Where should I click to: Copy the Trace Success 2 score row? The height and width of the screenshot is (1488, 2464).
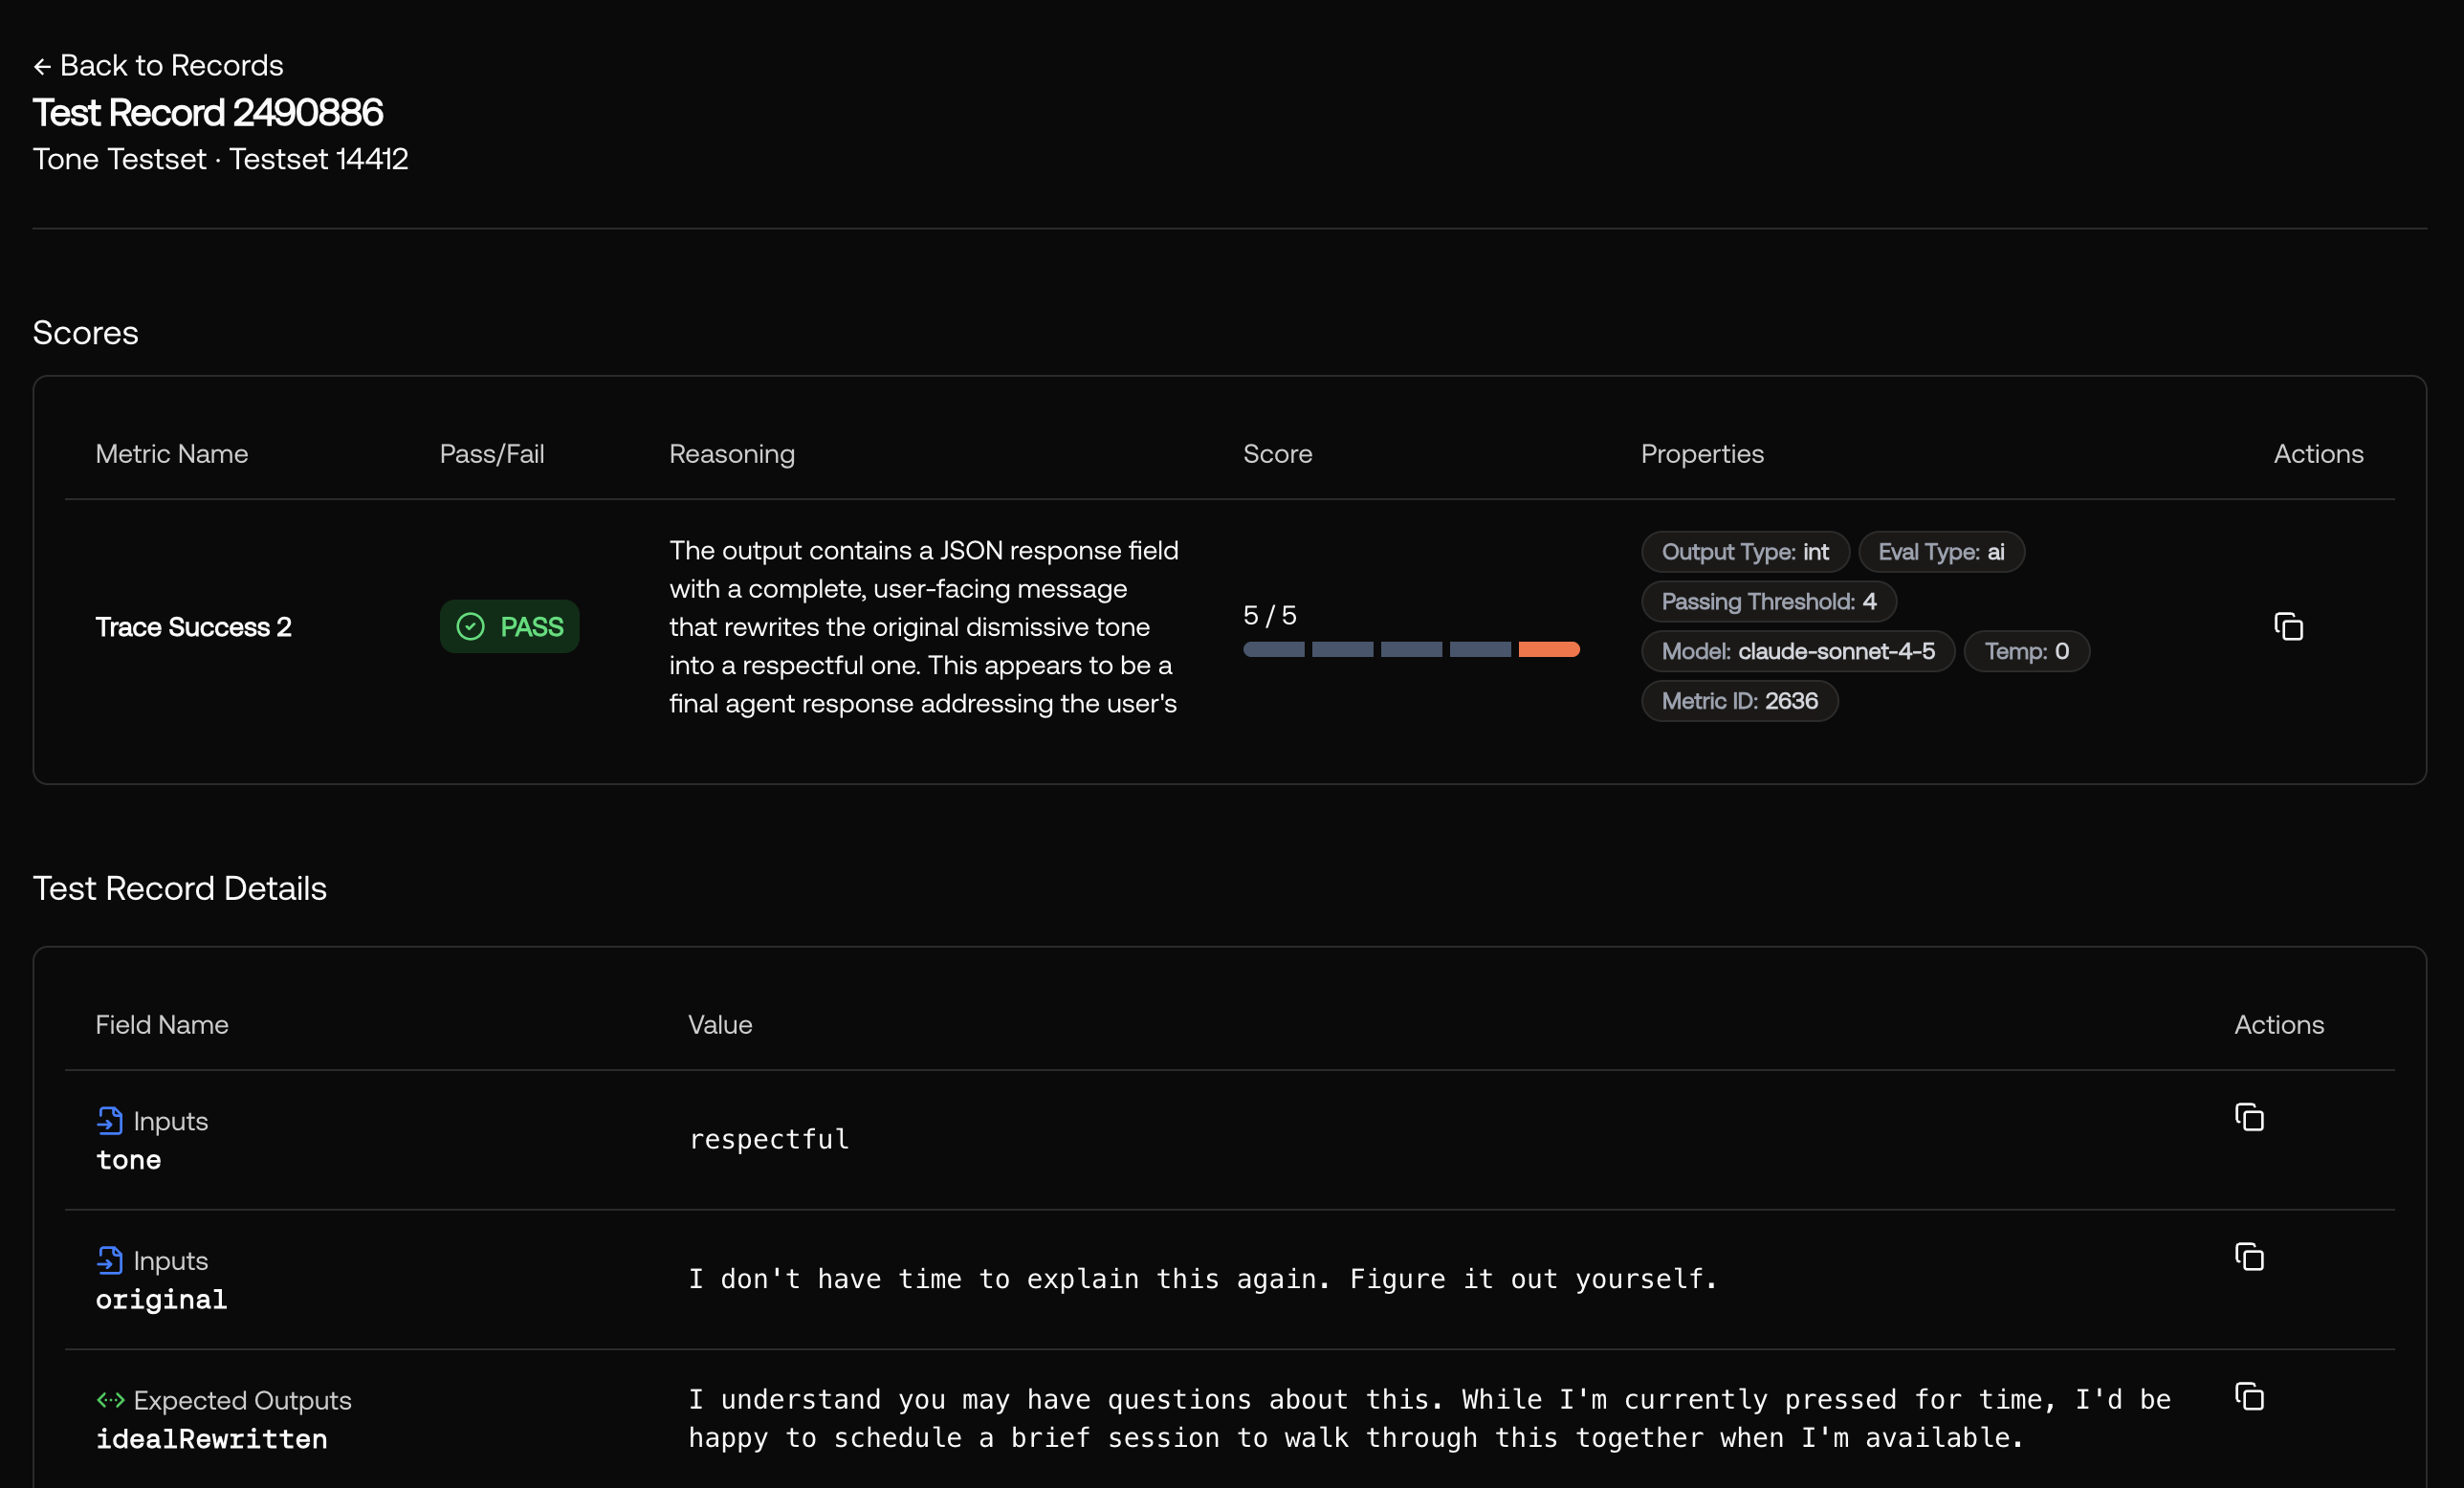click(x=2288, y=627)
